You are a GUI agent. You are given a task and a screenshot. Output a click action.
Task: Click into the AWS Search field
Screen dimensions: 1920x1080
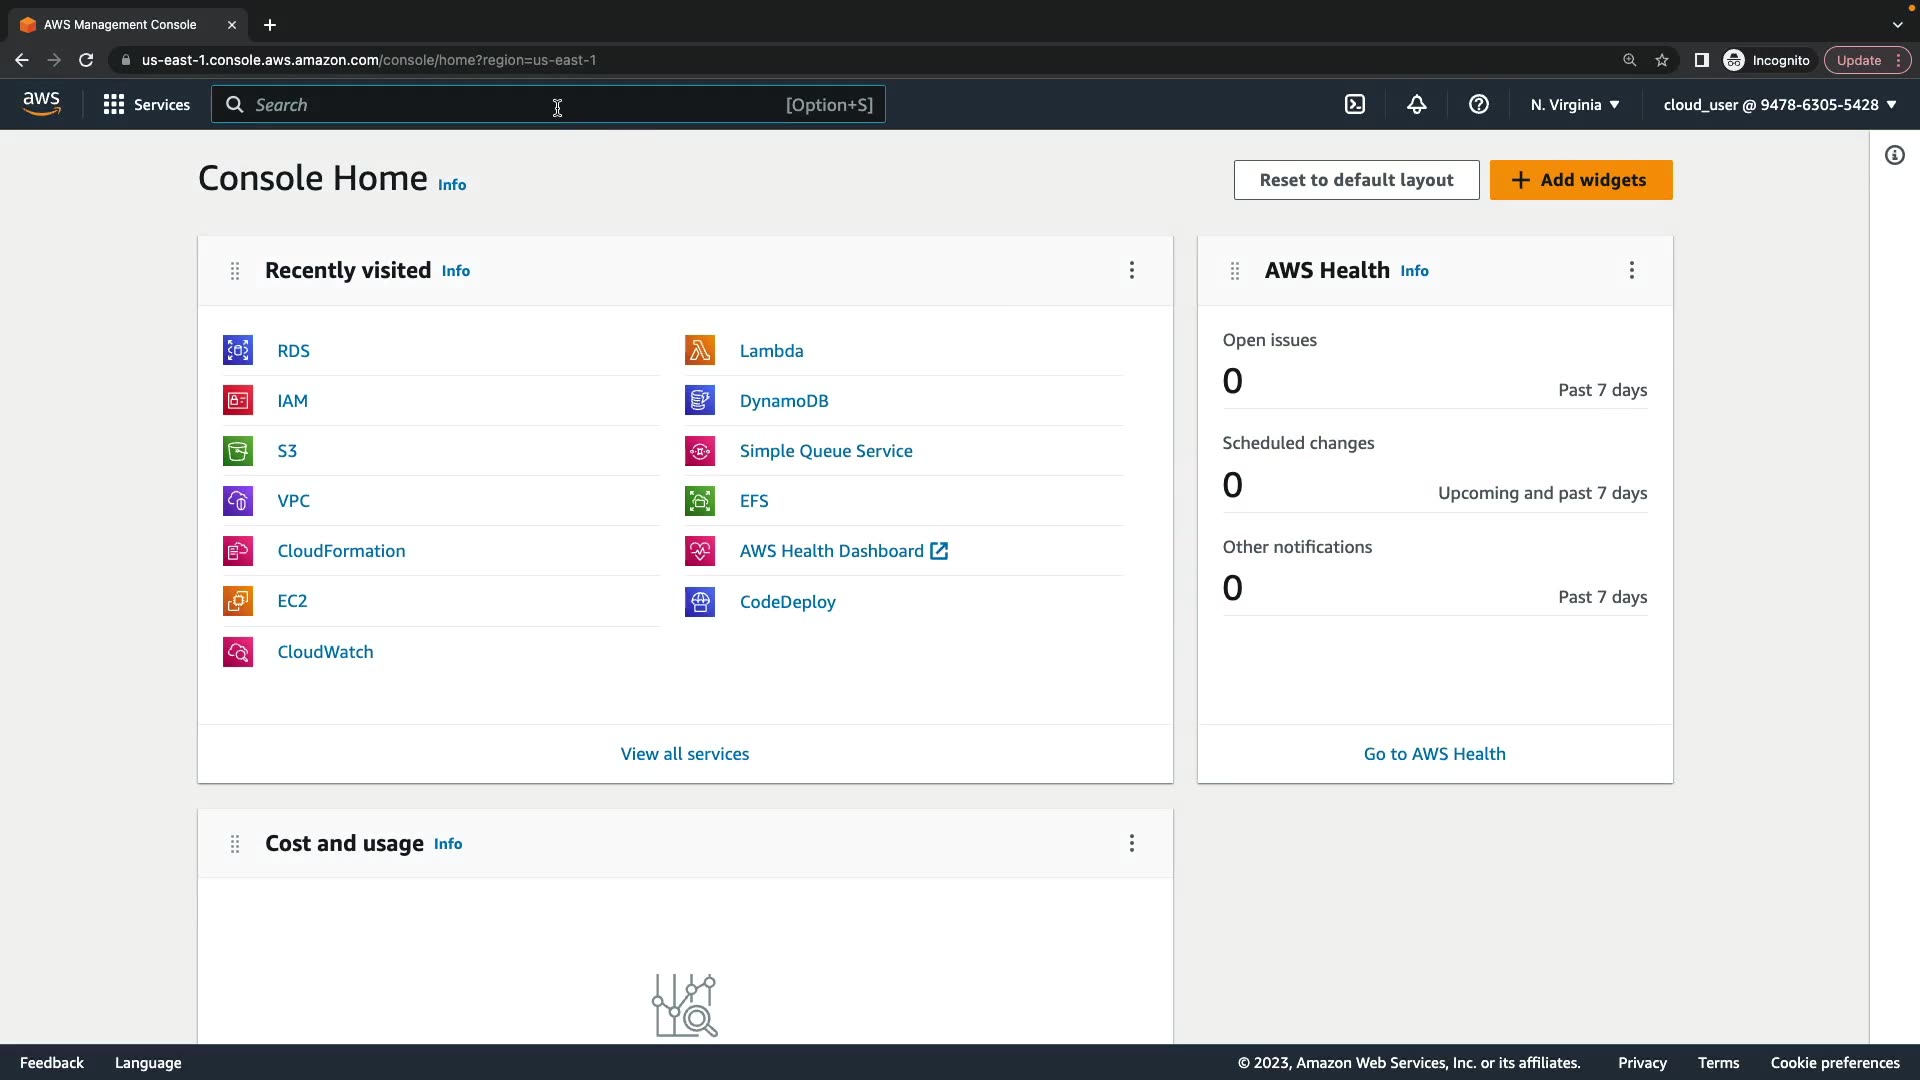click(x=500, y=104)
